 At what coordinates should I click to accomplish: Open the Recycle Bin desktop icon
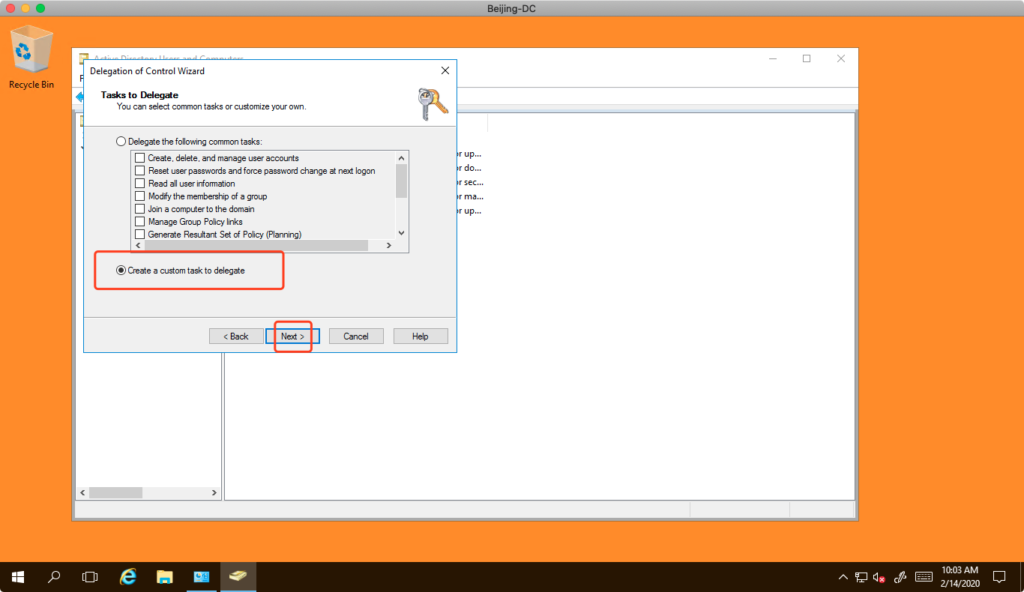click(x=31, y=55)
